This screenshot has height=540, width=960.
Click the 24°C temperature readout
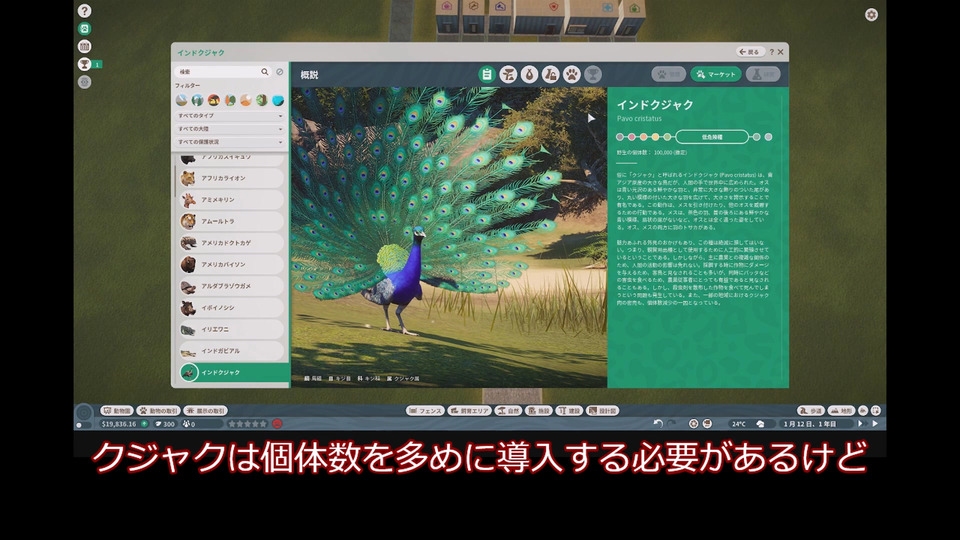coord(739,424)
